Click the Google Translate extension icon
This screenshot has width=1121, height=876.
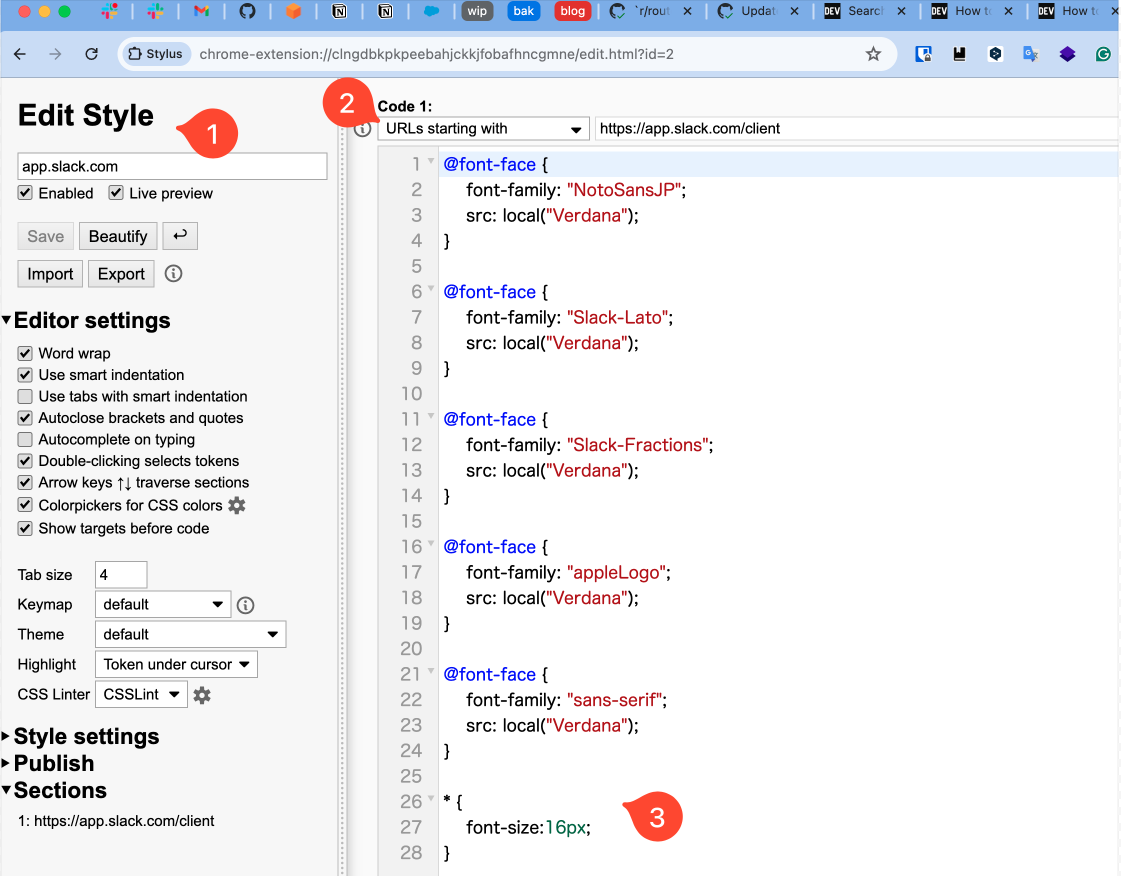(x=1030, y=54)
